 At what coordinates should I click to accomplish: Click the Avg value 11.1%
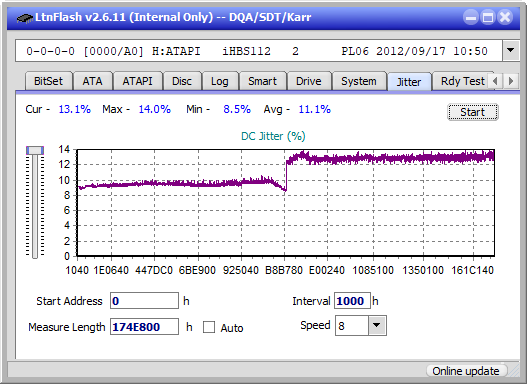pyautogui.click(x=315, y=109)
